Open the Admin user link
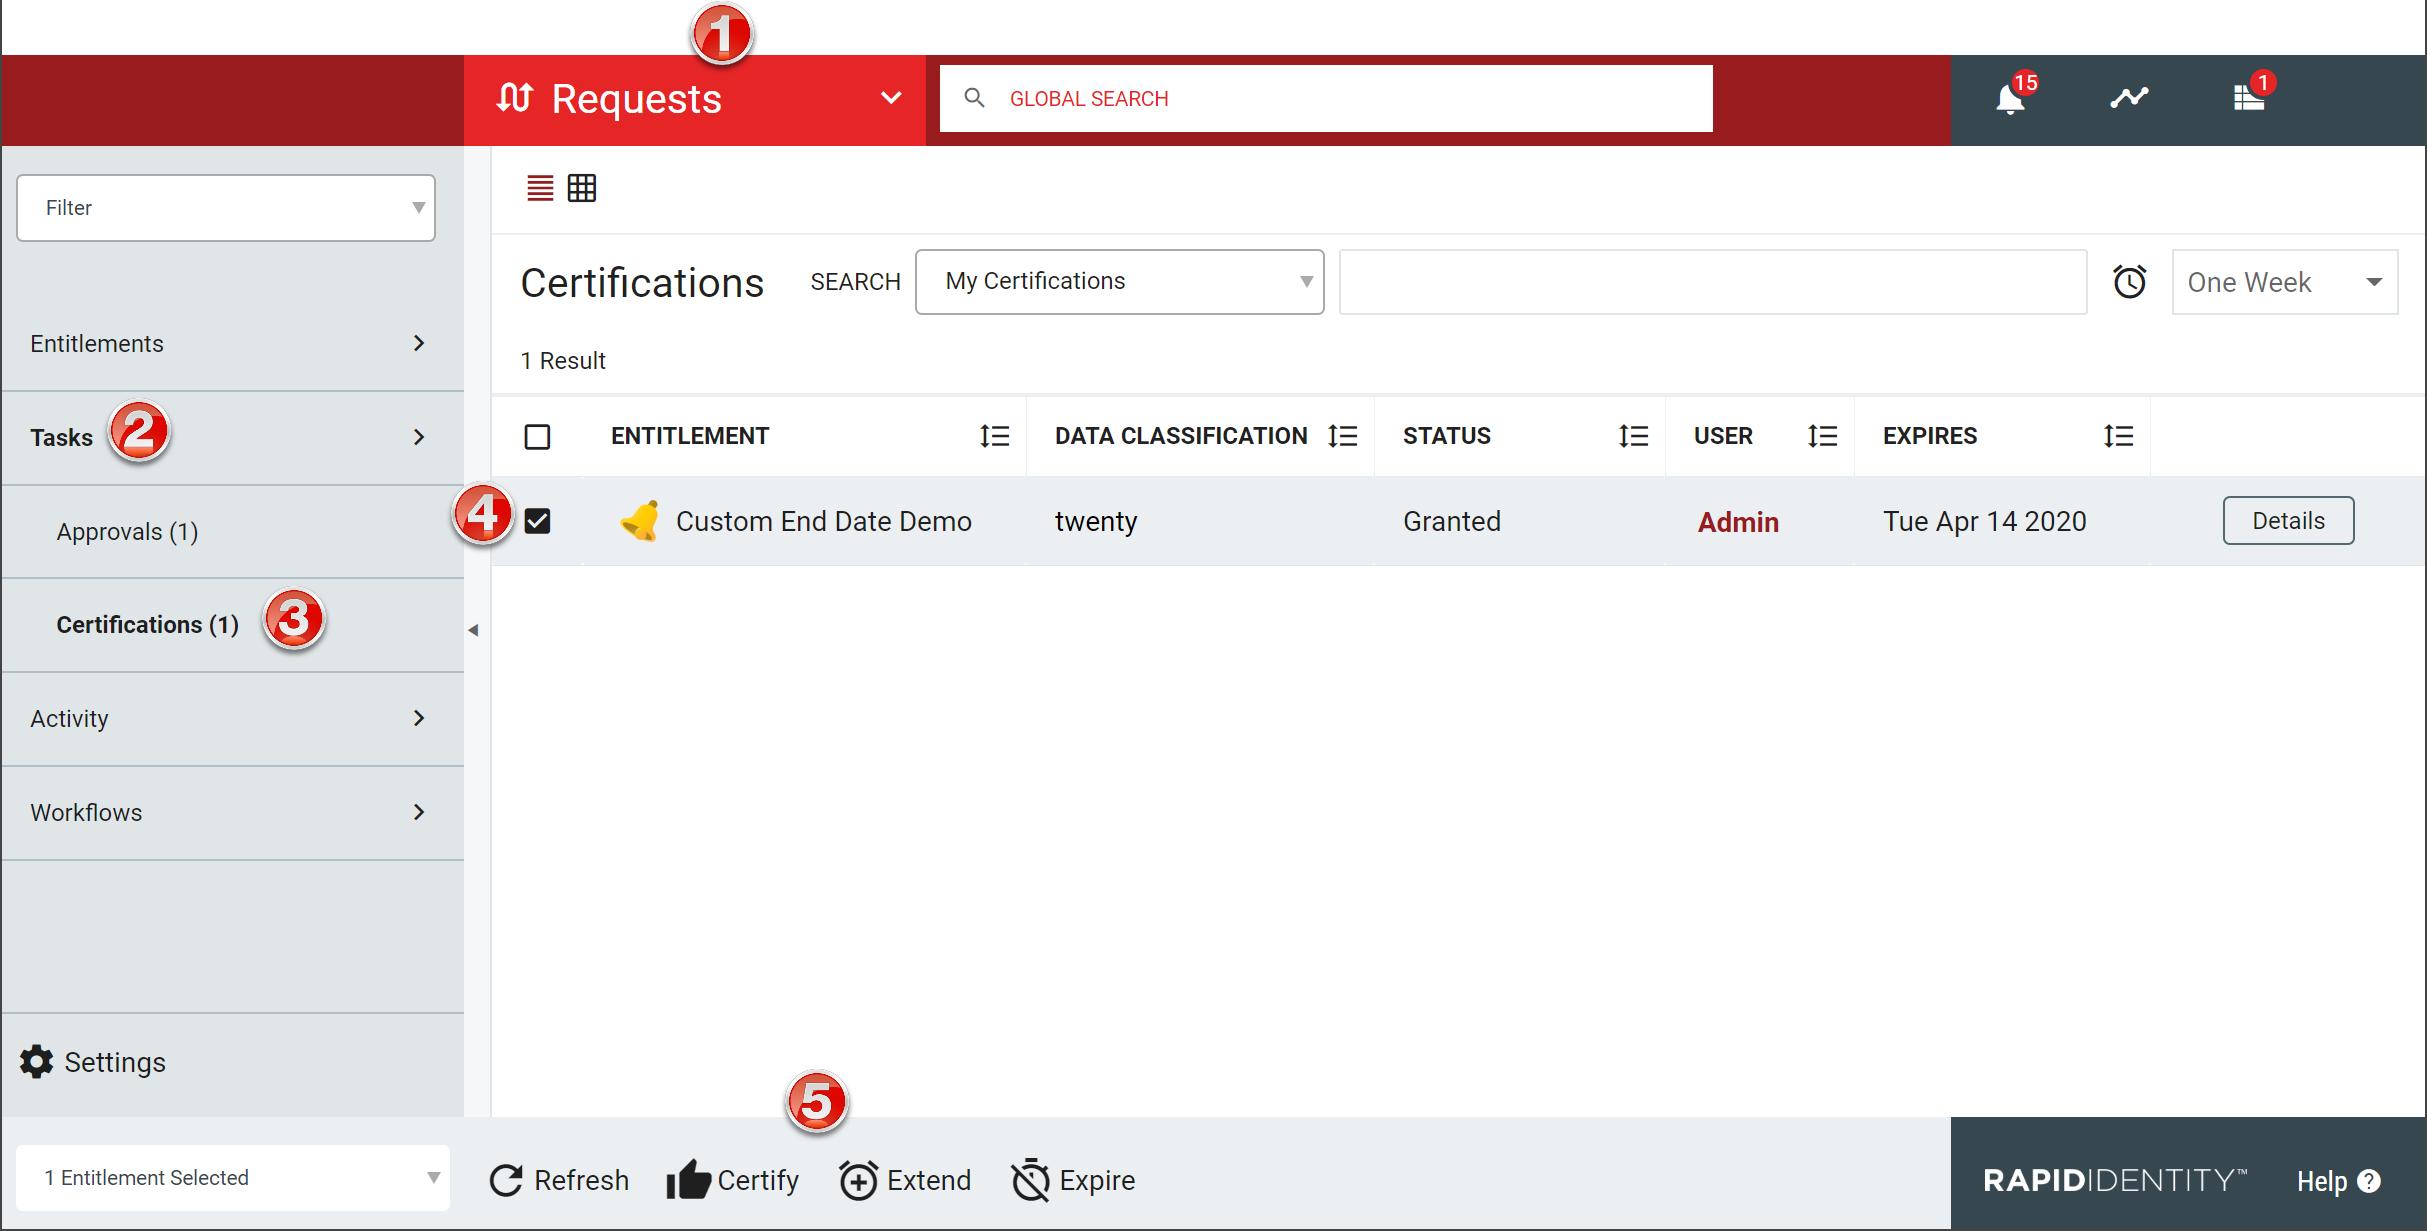The image size is (2427, 1231). click(x=1738, y=522)
